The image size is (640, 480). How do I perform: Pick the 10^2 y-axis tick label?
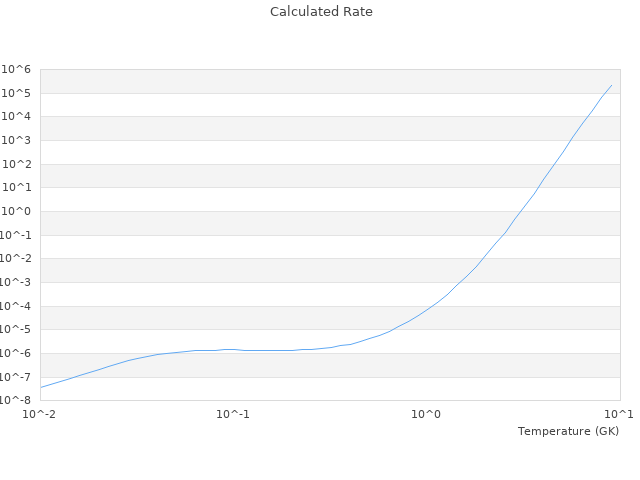[x=17, y=164]
